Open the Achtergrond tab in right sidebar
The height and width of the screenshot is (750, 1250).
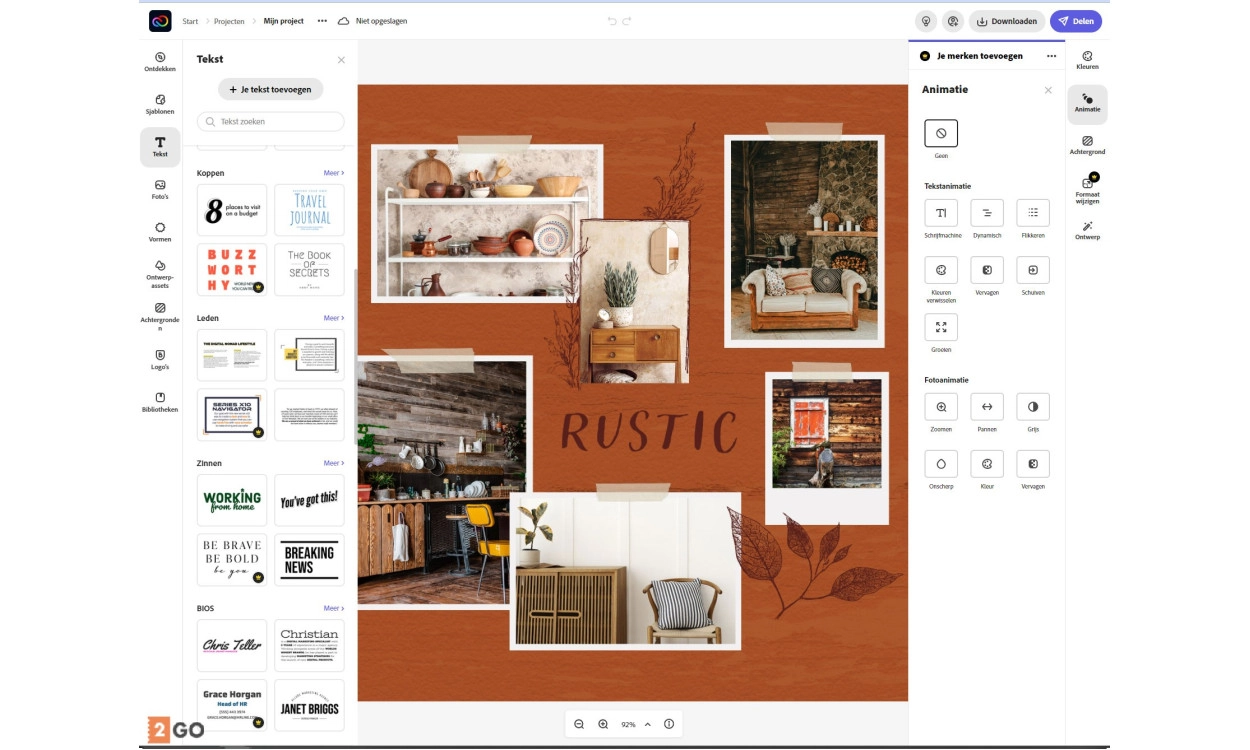pos(1087,146)
